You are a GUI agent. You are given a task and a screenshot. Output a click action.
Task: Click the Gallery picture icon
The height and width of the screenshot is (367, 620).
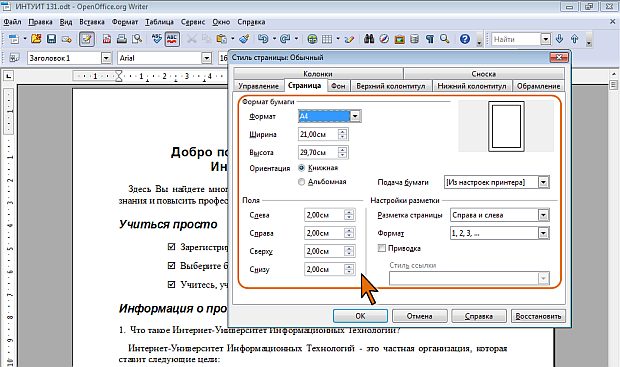click(x=399, y=39)
